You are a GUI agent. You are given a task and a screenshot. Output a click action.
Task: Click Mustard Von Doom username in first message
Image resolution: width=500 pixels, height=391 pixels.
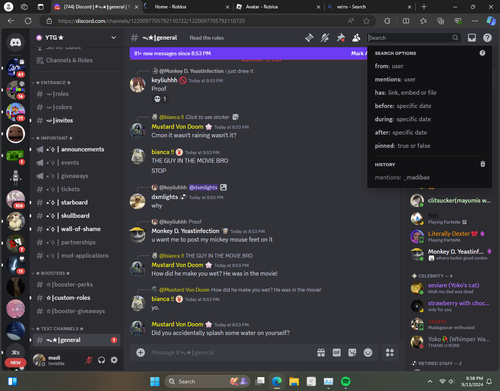(x=177, y=127)
